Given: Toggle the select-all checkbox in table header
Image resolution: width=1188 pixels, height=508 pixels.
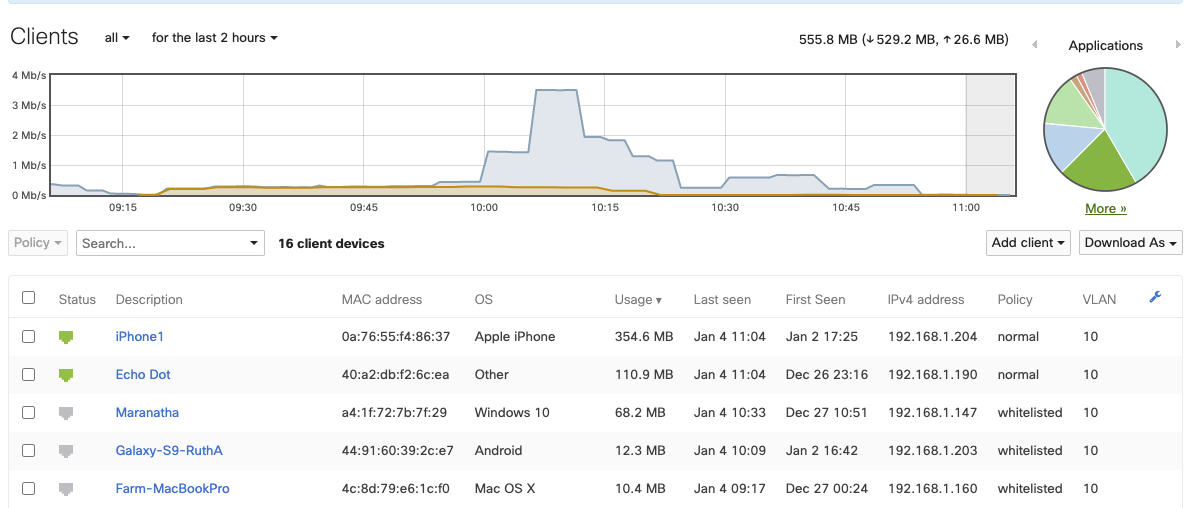Looking at the screenshot, I should (x=29, y=298).
